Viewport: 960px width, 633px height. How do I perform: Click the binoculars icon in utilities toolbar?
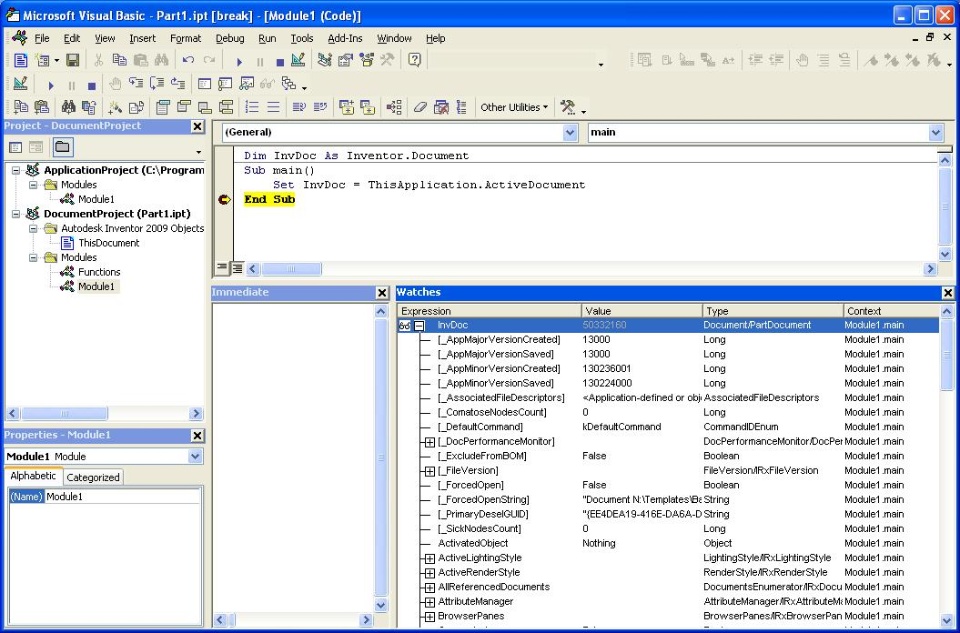68,107
